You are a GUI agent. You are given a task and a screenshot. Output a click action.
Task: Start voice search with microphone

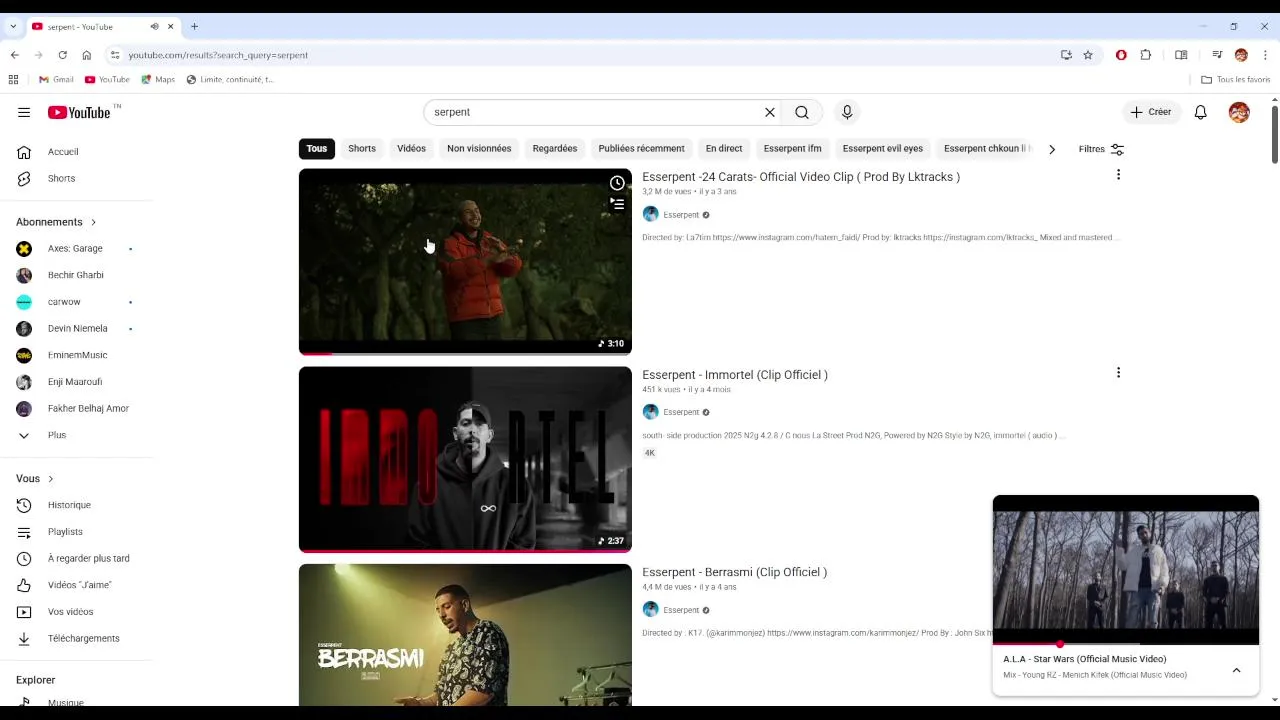(x=847, y=112)
